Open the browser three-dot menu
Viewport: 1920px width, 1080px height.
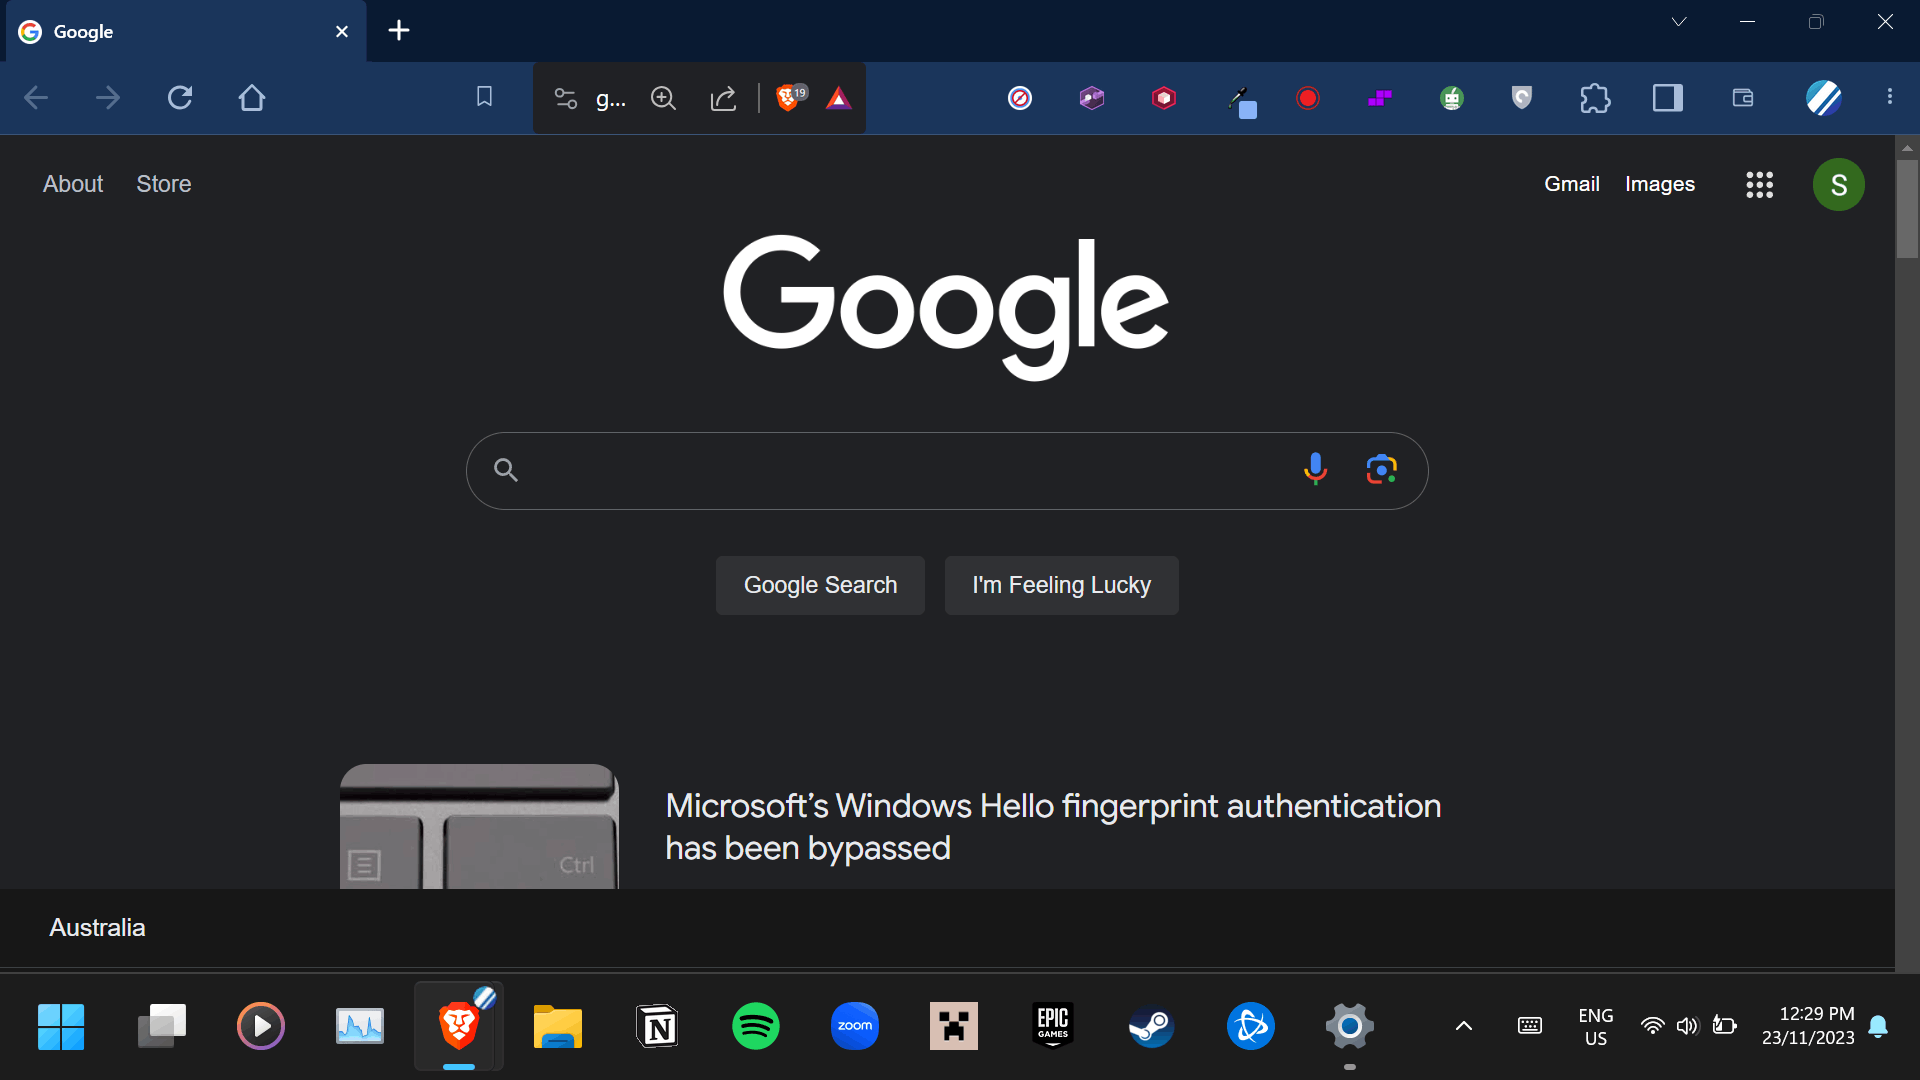coord(1890,97)
